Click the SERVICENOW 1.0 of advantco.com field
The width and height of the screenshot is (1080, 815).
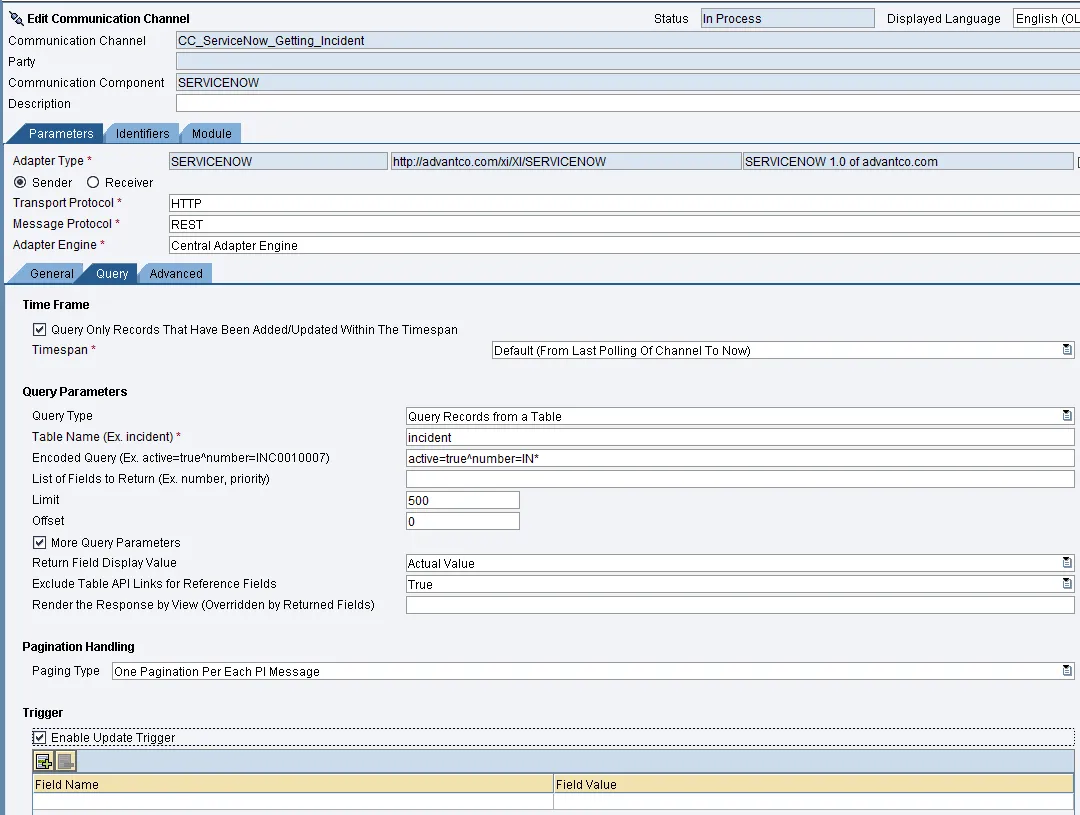908,161
